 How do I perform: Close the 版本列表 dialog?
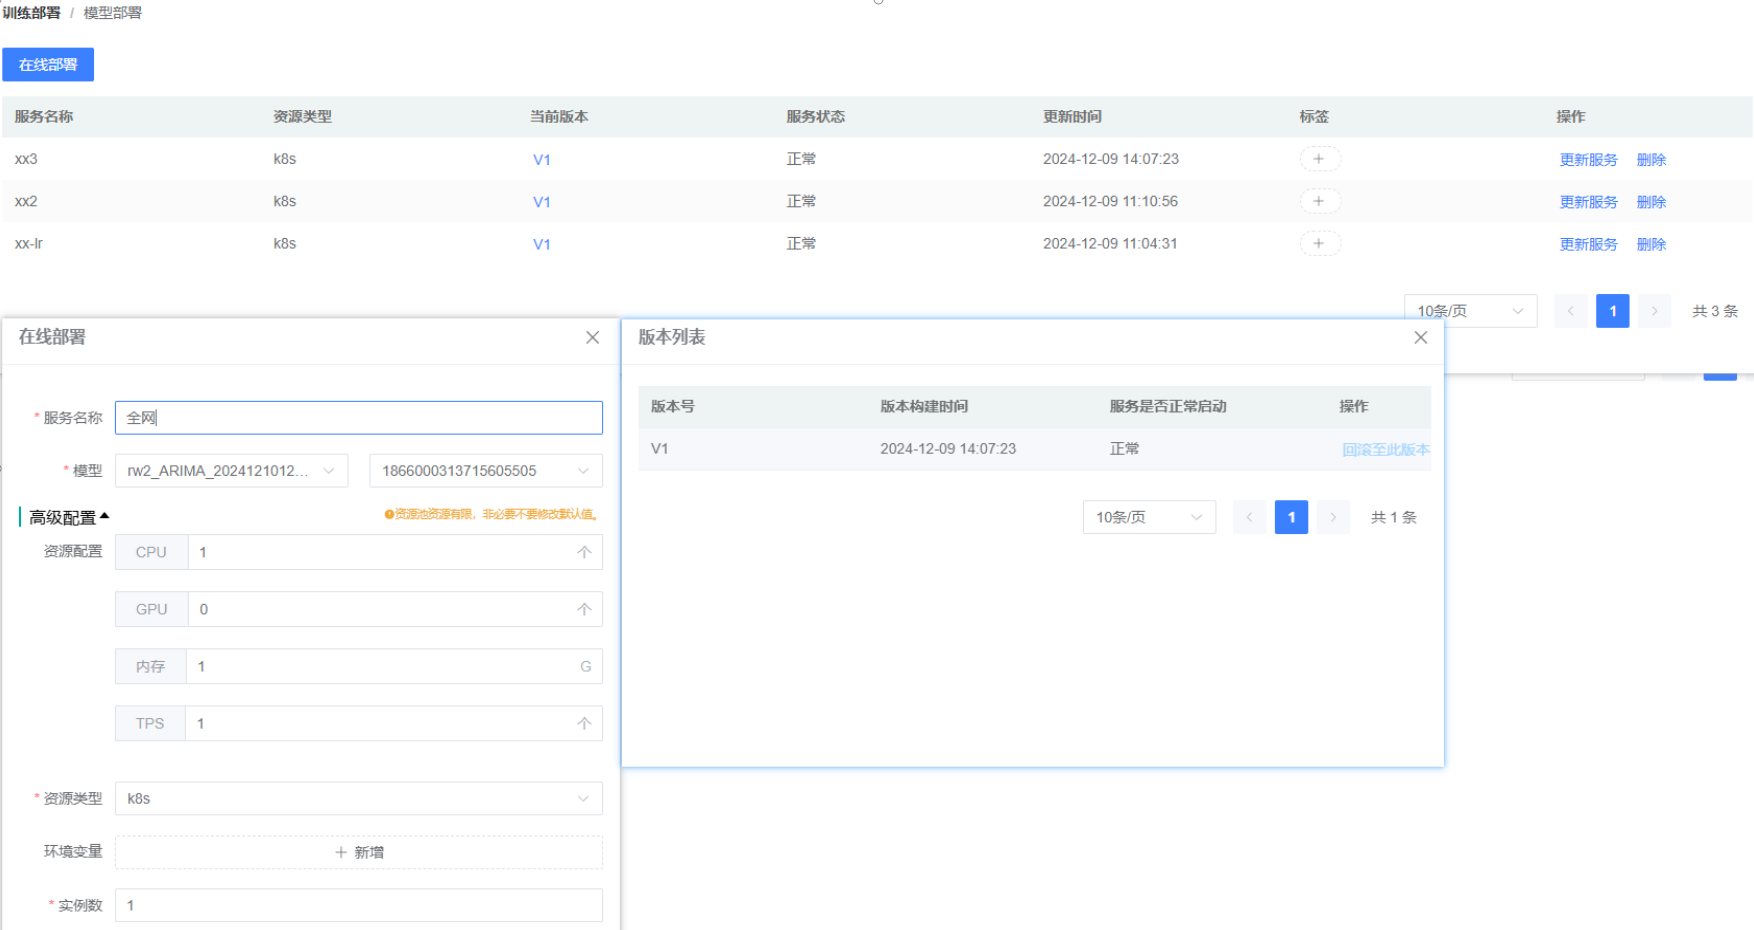click(1420, 338)
